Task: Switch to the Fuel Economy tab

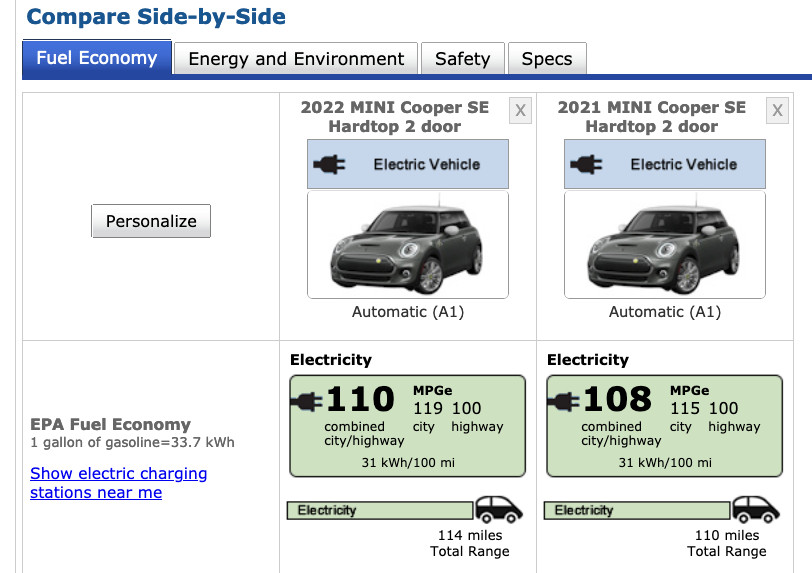Action: click(x=97, y=58)
